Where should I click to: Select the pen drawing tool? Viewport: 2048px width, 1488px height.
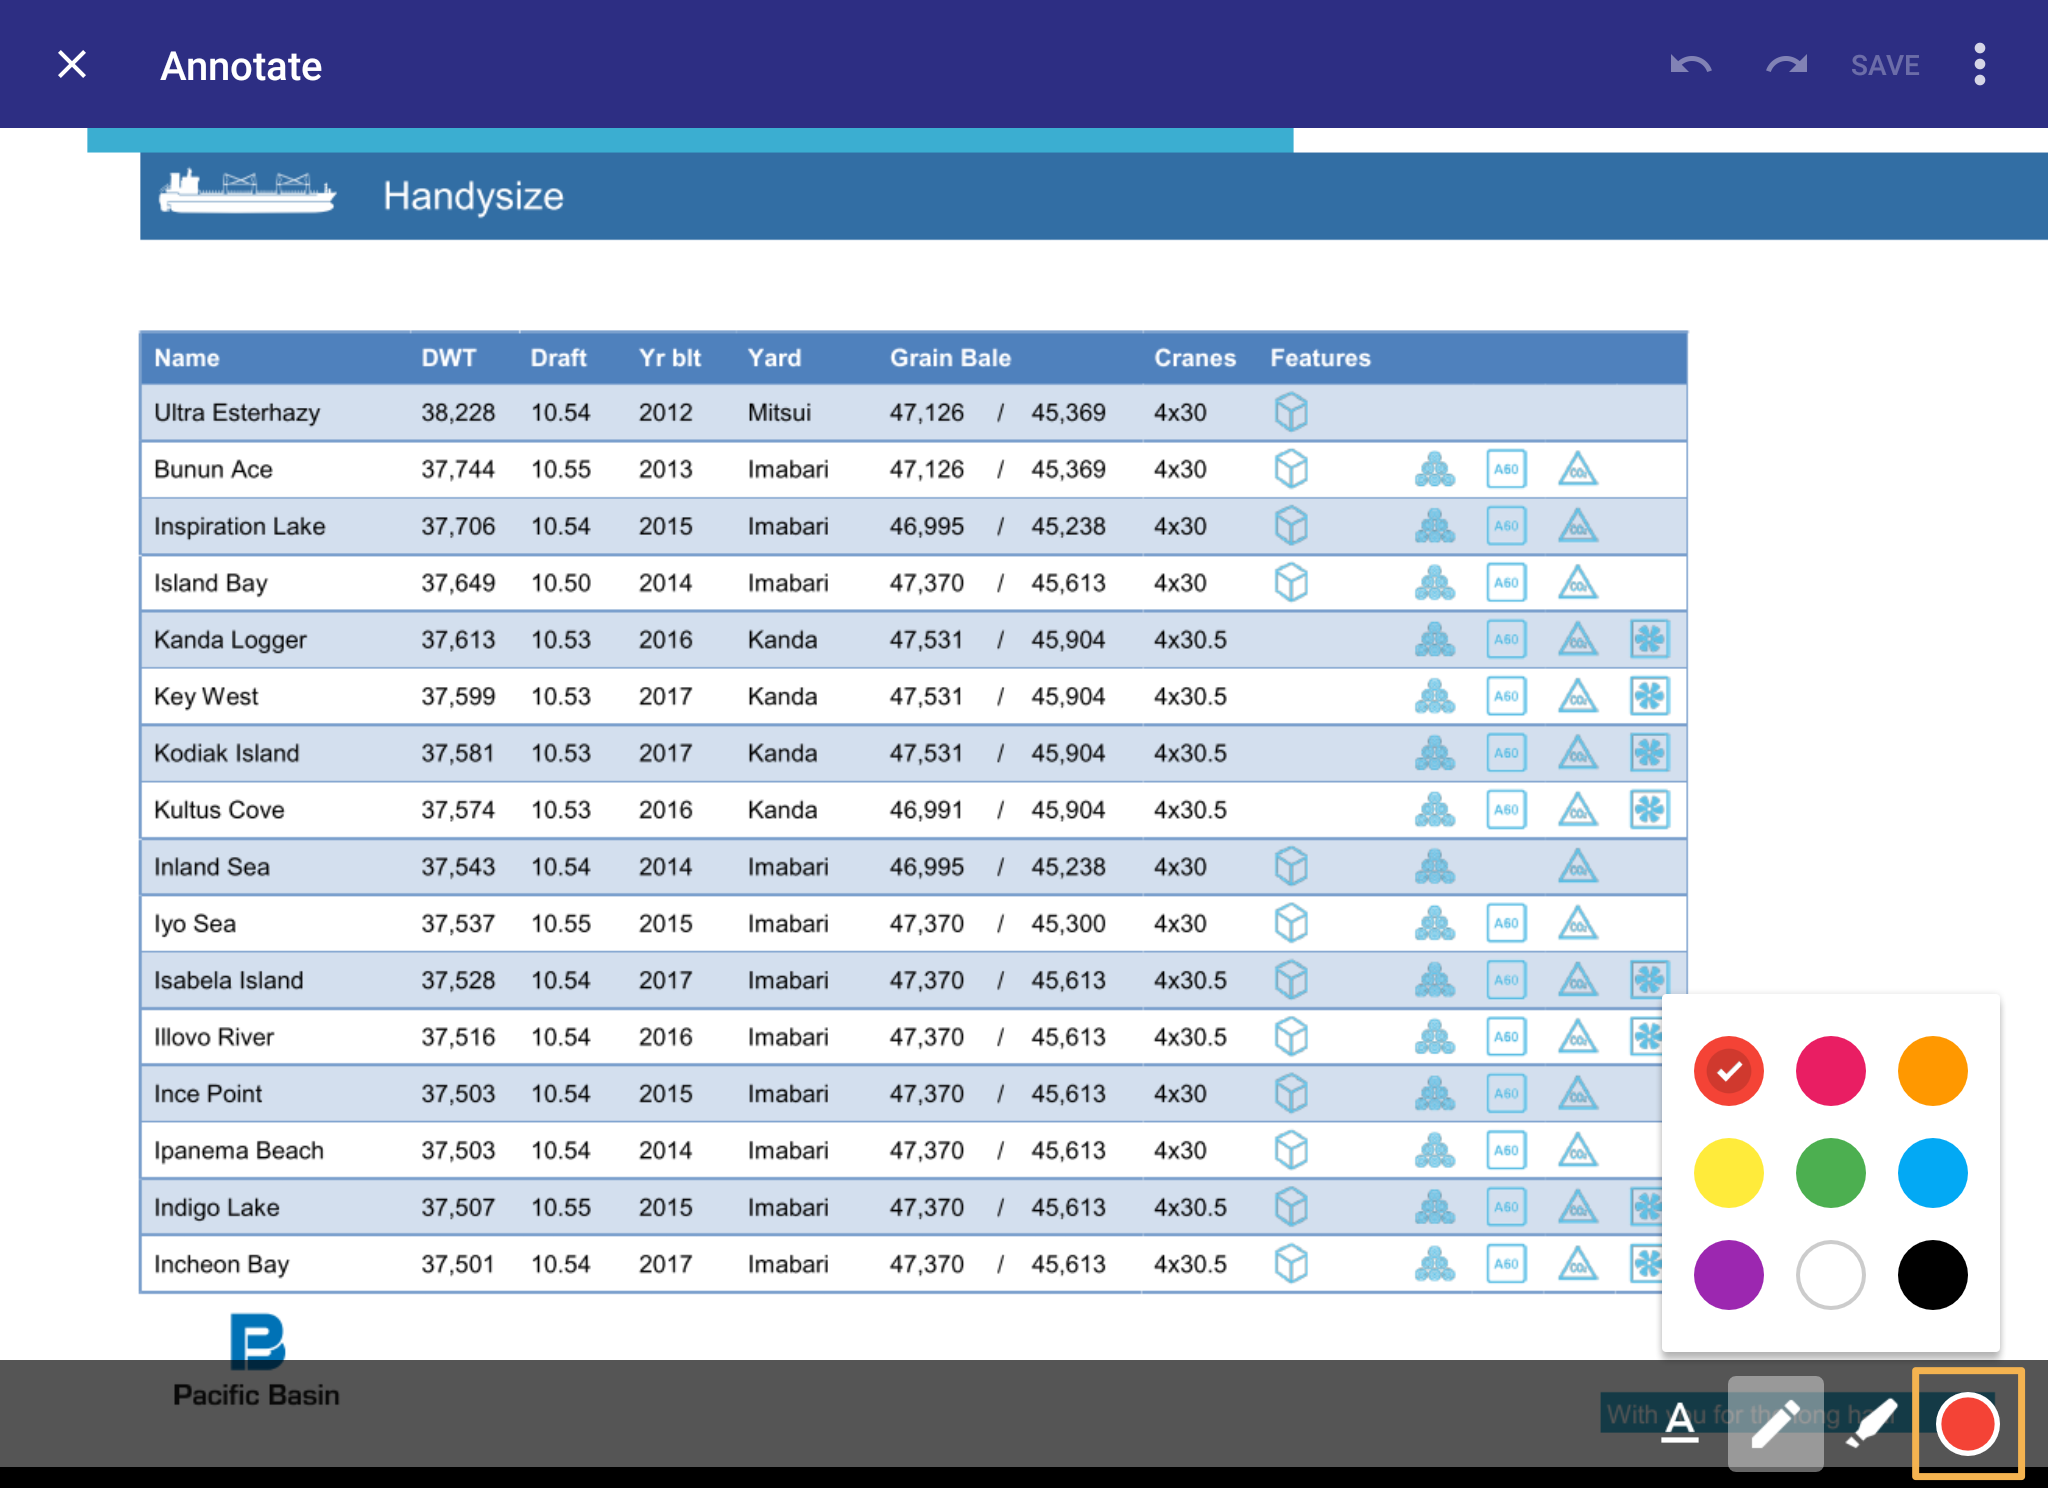coord(1776,1423)
